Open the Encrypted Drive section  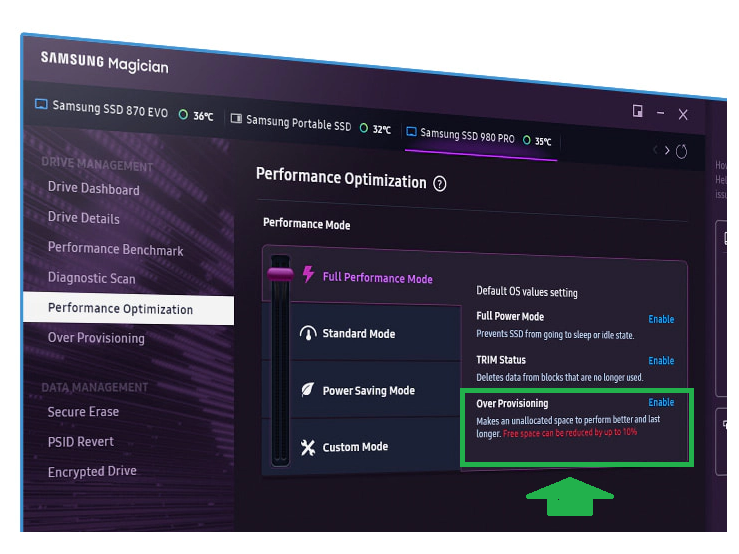[x=92, y=471]
